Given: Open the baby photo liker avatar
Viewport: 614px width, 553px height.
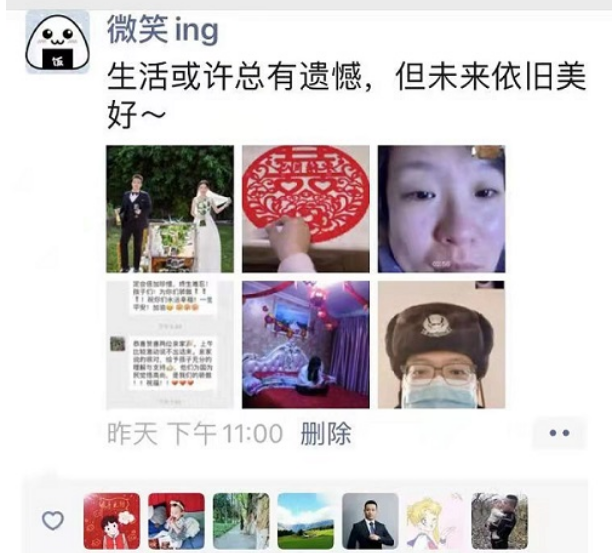Looking at the screenshot, I should 176,521.
